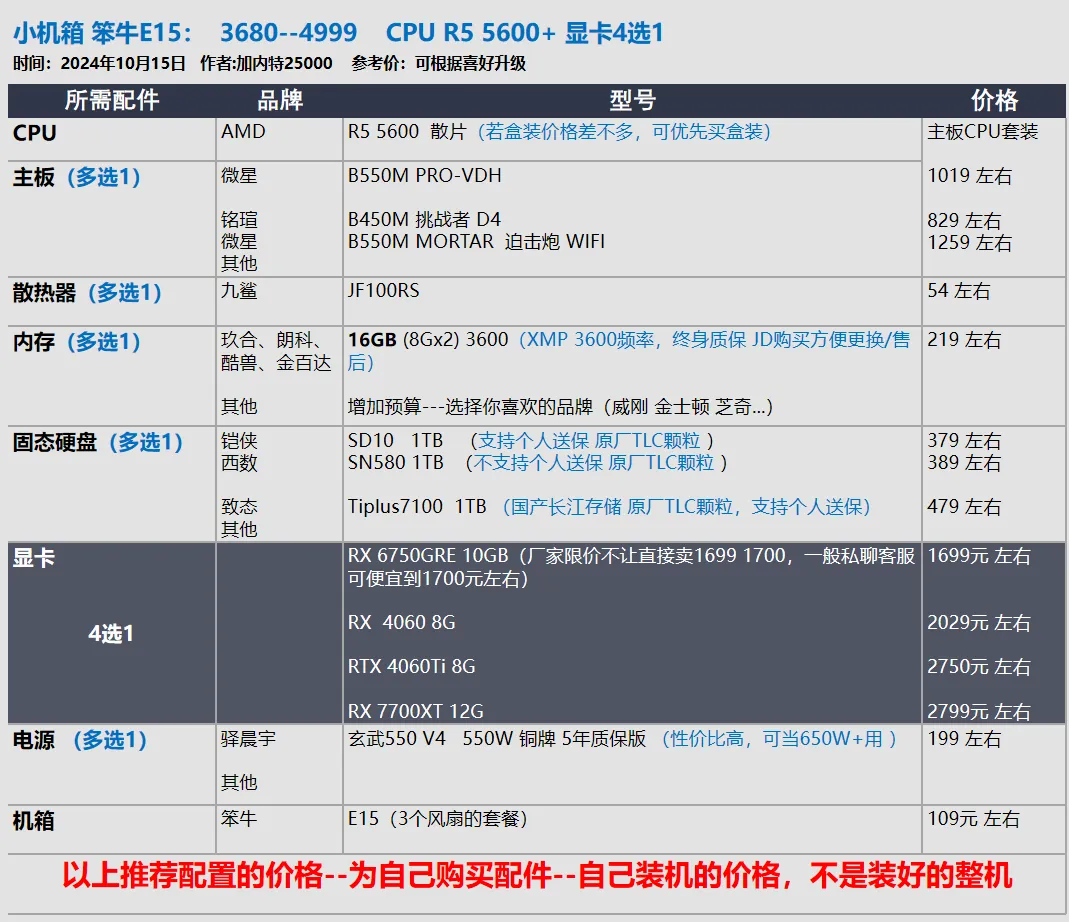Click the 显卡 row label
Screen dimensions: 1069x922
tap(34, 558)
